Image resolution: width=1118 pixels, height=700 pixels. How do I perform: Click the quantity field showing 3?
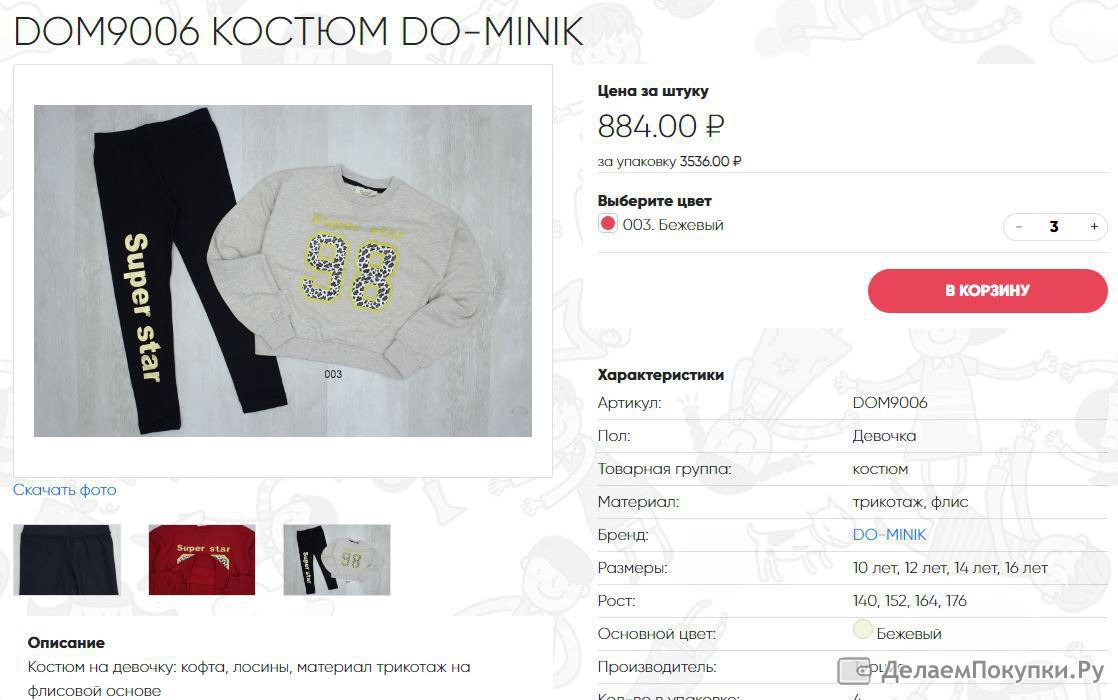pos(1054,226)
